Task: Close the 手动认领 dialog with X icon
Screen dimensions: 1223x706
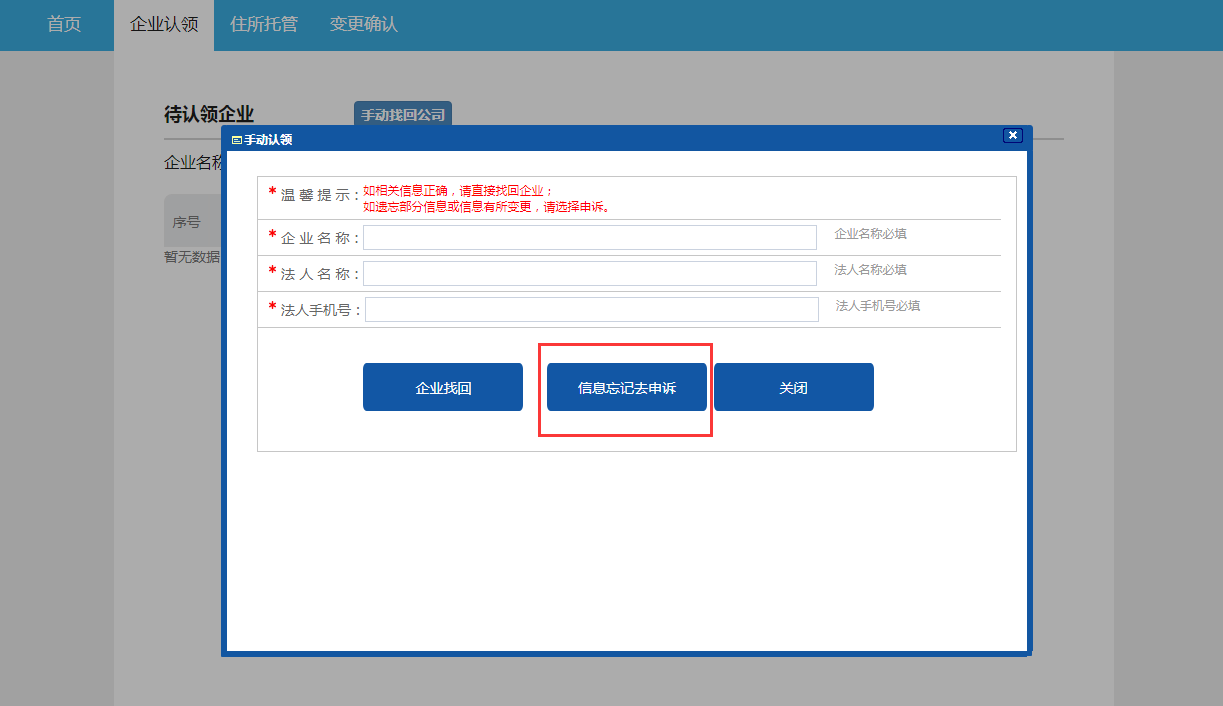Action: pos(1012,136)
